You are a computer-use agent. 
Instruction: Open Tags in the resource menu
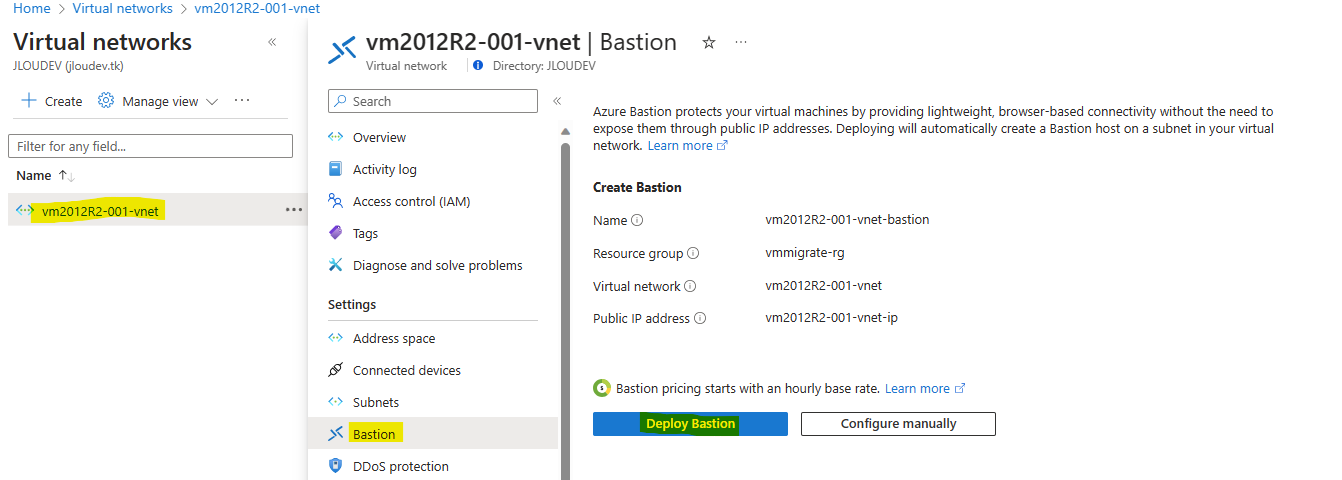[x=365, y=233]
